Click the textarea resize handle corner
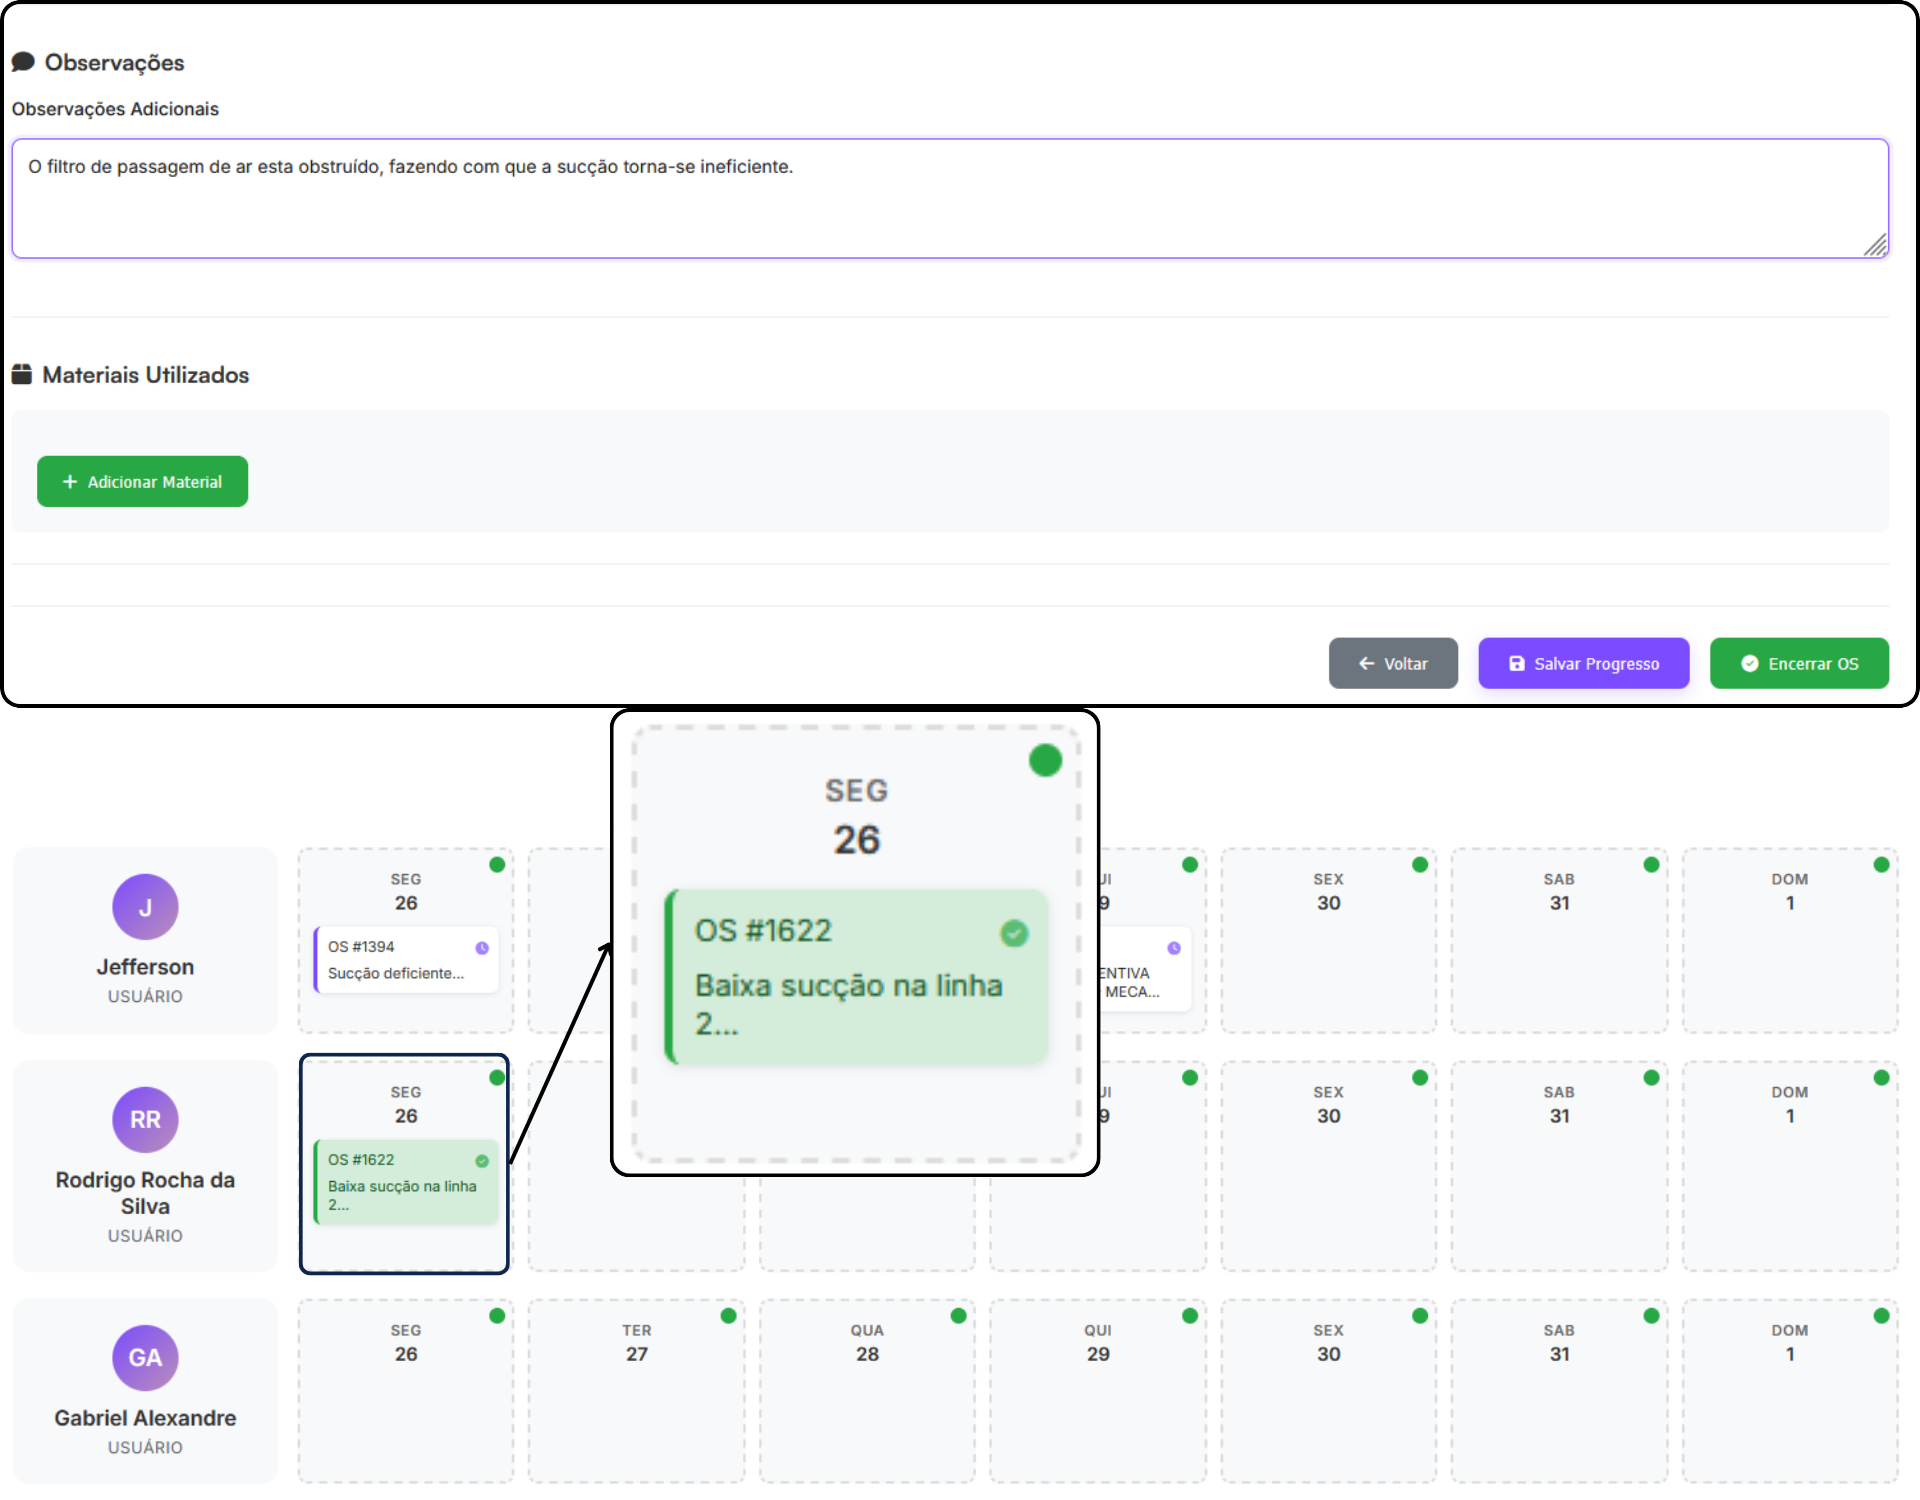Image resolution: width=1920 pixels, height=1500 pixels. coord(1876,246)
